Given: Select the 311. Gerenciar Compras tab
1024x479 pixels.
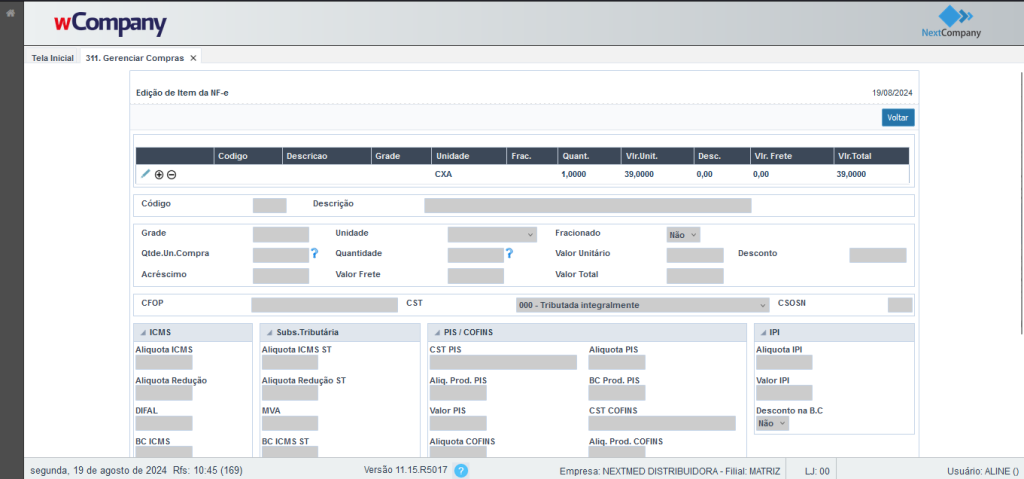Looking at the screenshot, I should tap(135, 58).
